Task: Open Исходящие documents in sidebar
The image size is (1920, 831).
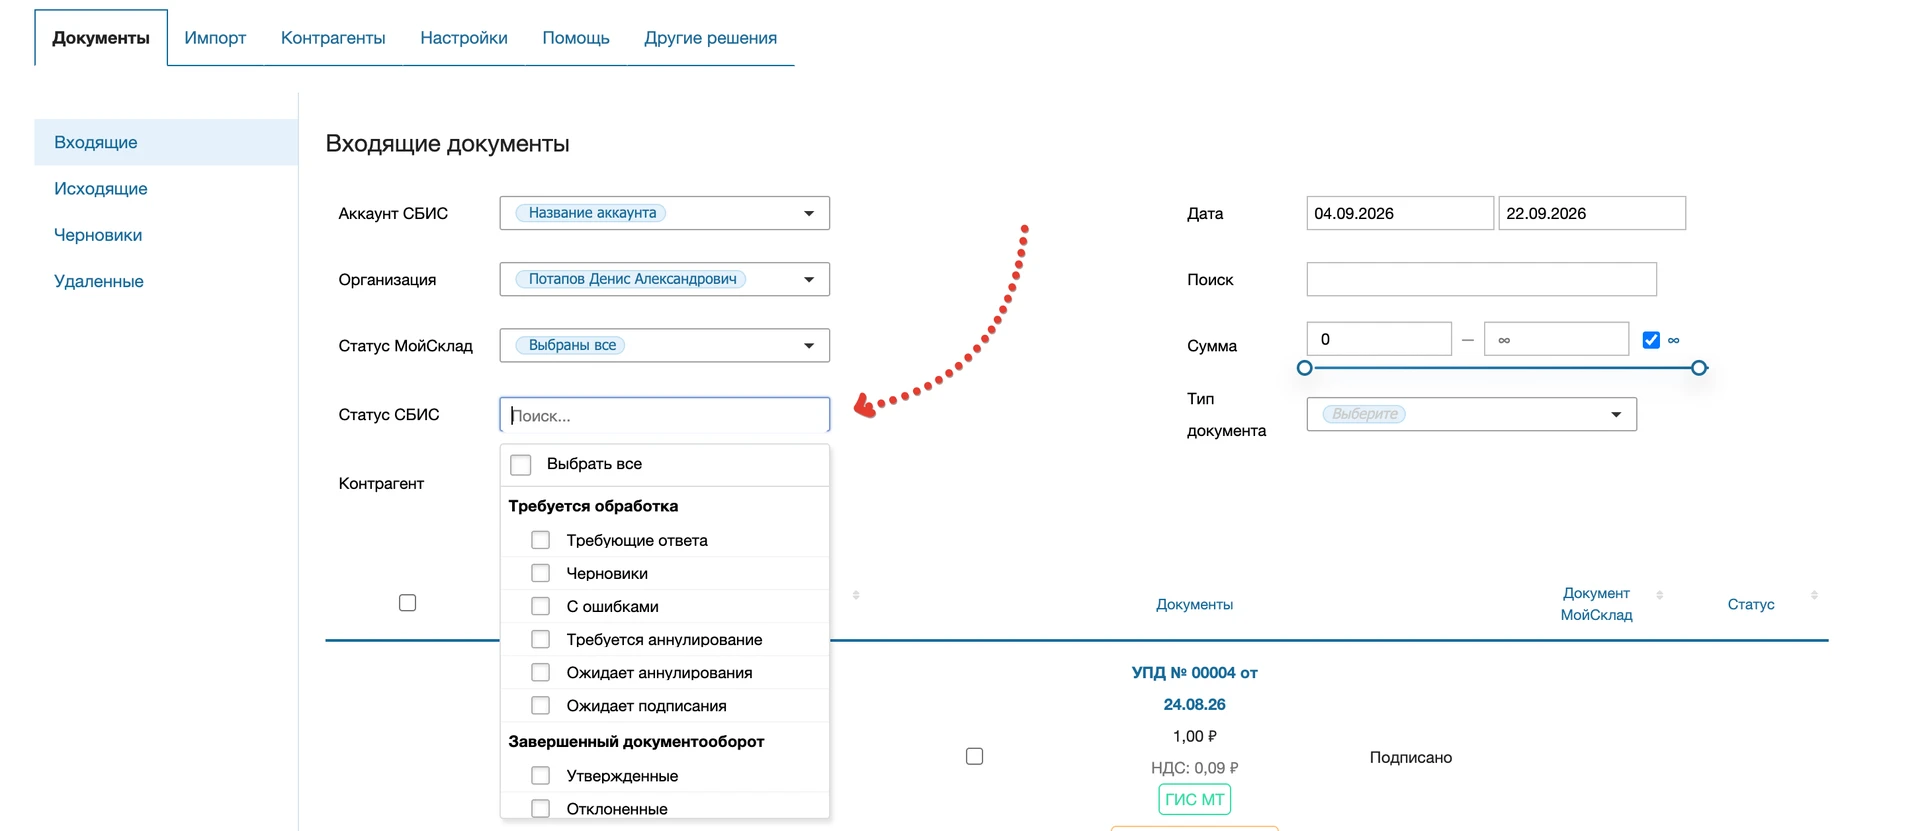Action: coord(101,189)
